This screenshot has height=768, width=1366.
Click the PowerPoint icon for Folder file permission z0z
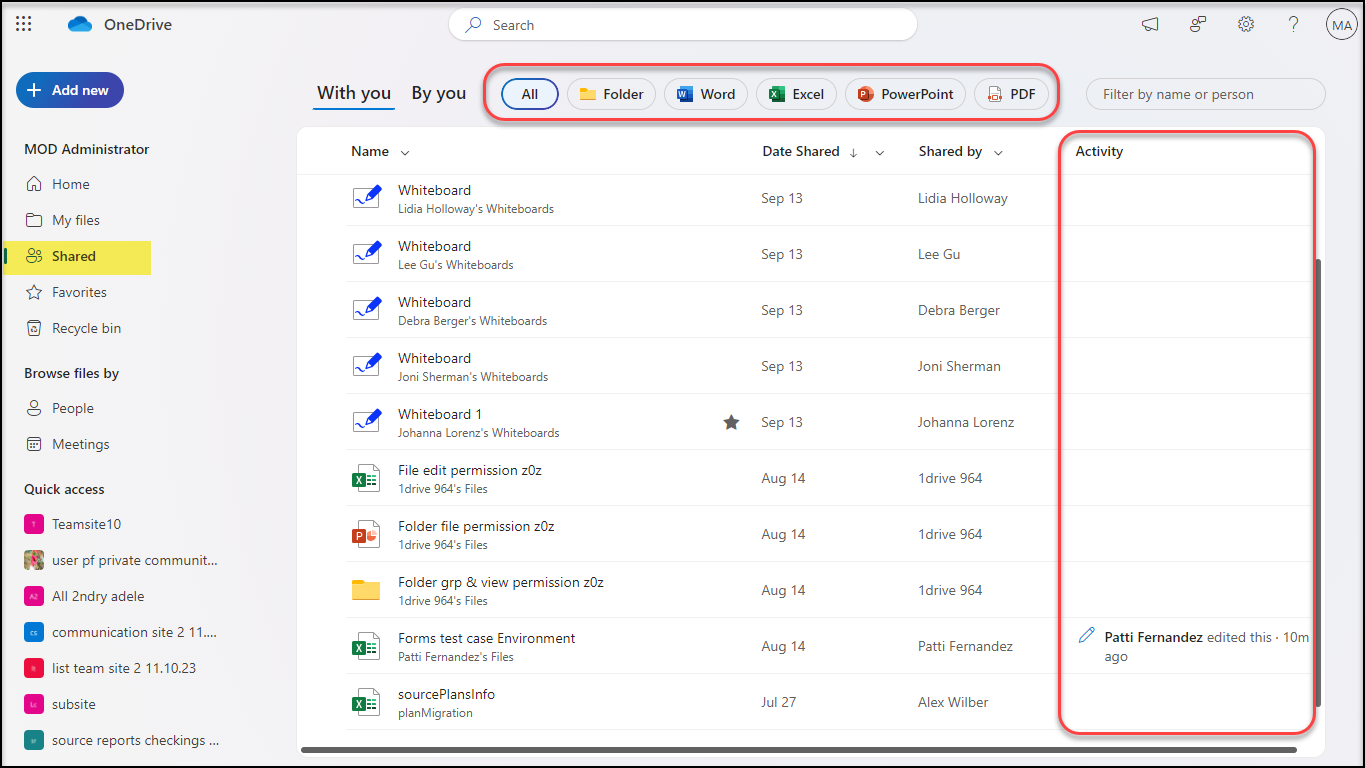coord(366,535)
